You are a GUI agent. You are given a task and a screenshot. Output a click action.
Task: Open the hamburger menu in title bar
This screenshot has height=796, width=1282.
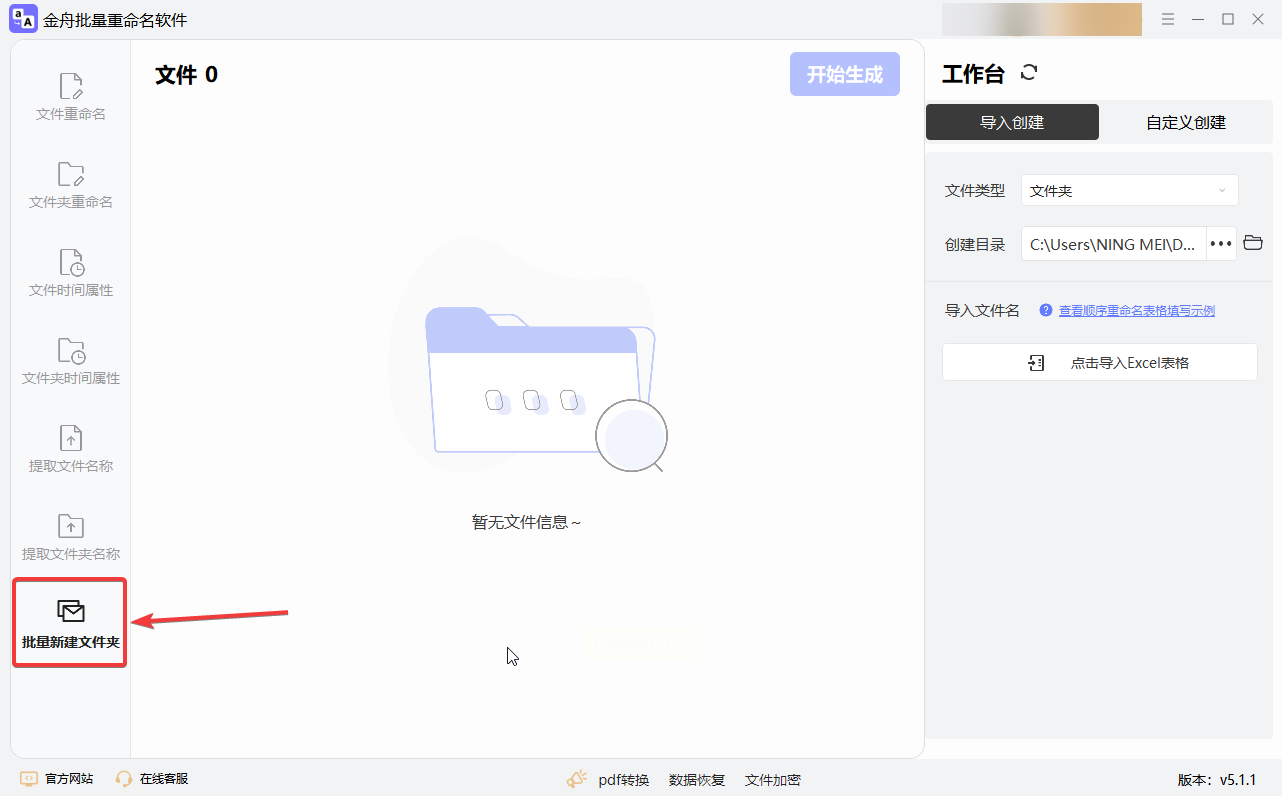point(1168,19)
